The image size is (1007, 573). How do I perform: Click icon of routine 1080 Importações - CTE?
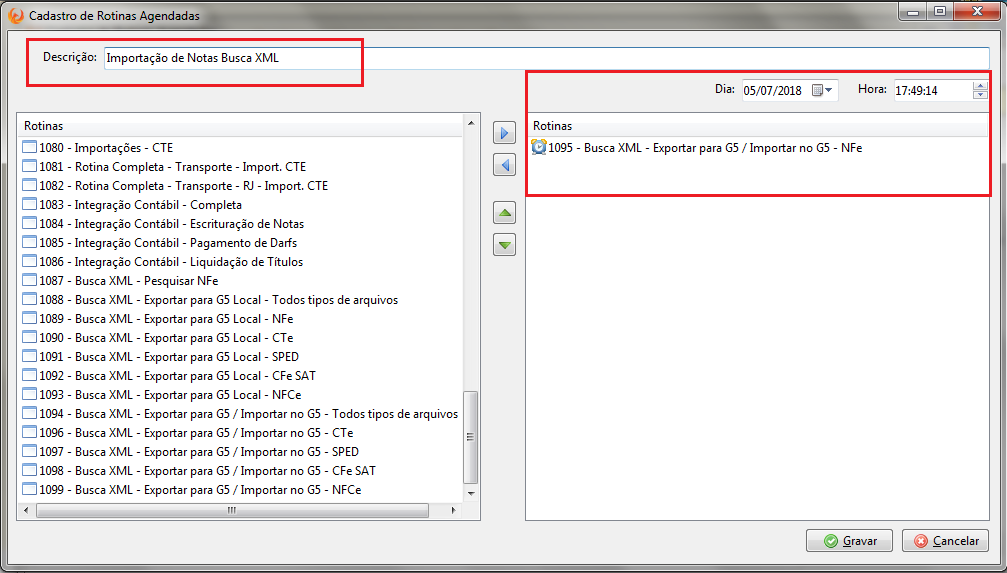pyautogui.click(x=30, y=148)
